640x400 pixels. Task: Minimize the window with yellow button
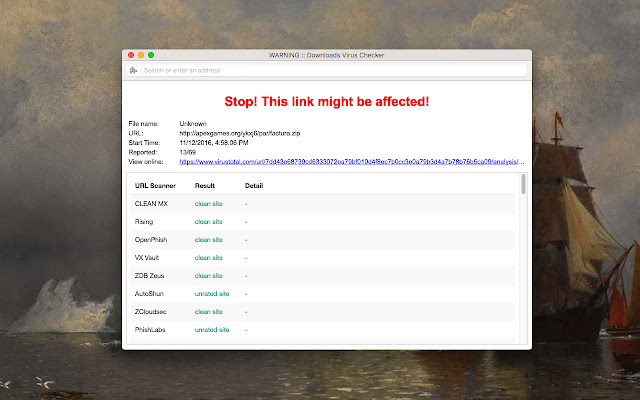(x=141, y=55)
